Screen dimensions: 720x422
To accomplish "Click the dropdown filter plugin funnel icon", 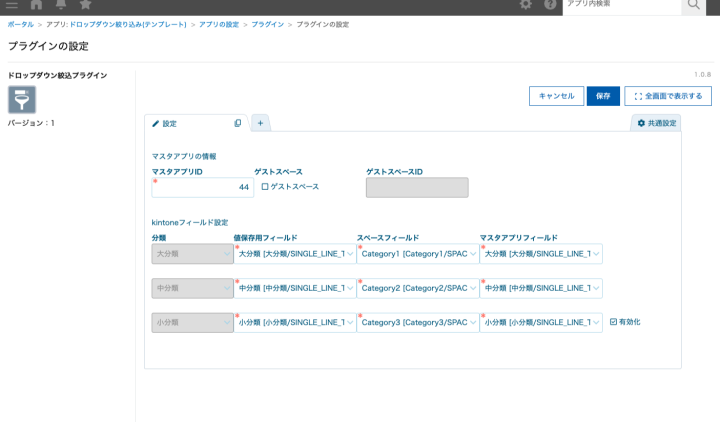I will pyautogui.click(x=22, y=100).
